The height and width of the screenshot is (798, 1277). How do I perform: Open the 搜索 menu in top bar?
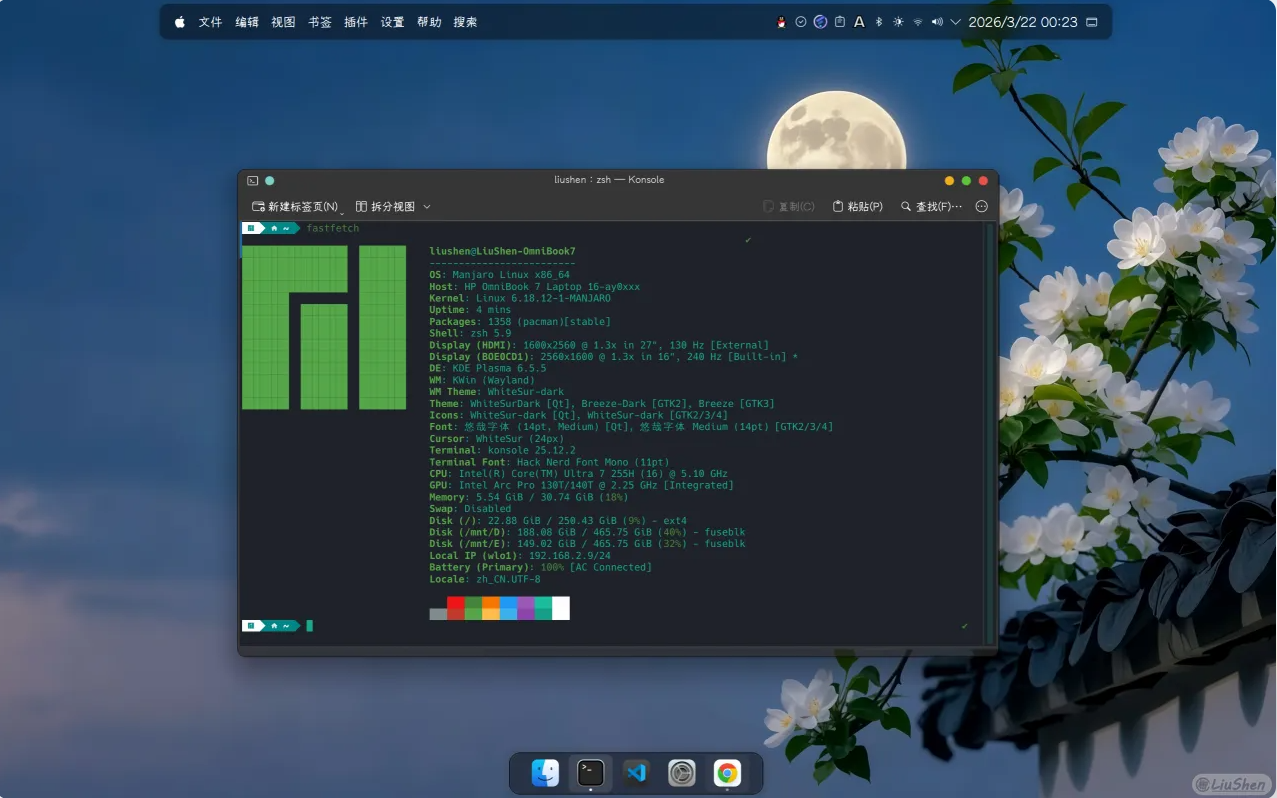click(465, 22)
